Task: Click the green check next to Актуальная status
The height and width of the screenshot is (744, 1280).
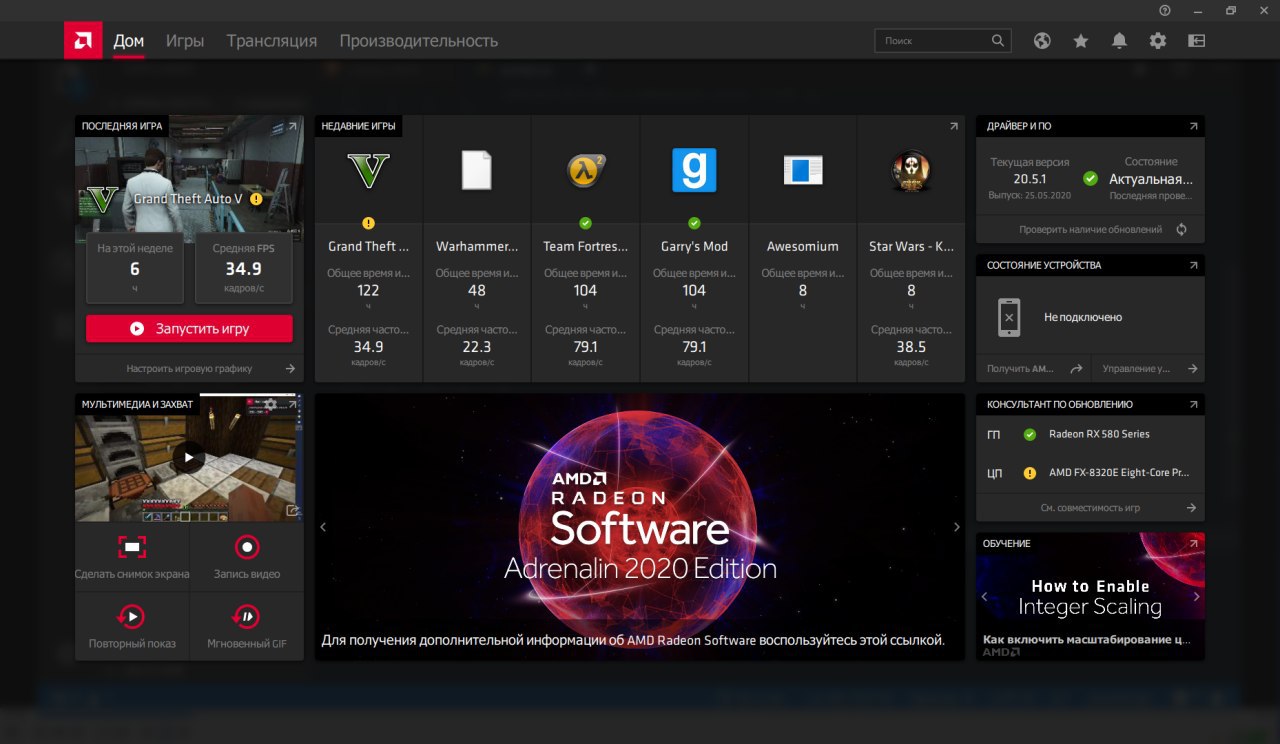Action: [1090, 179]
